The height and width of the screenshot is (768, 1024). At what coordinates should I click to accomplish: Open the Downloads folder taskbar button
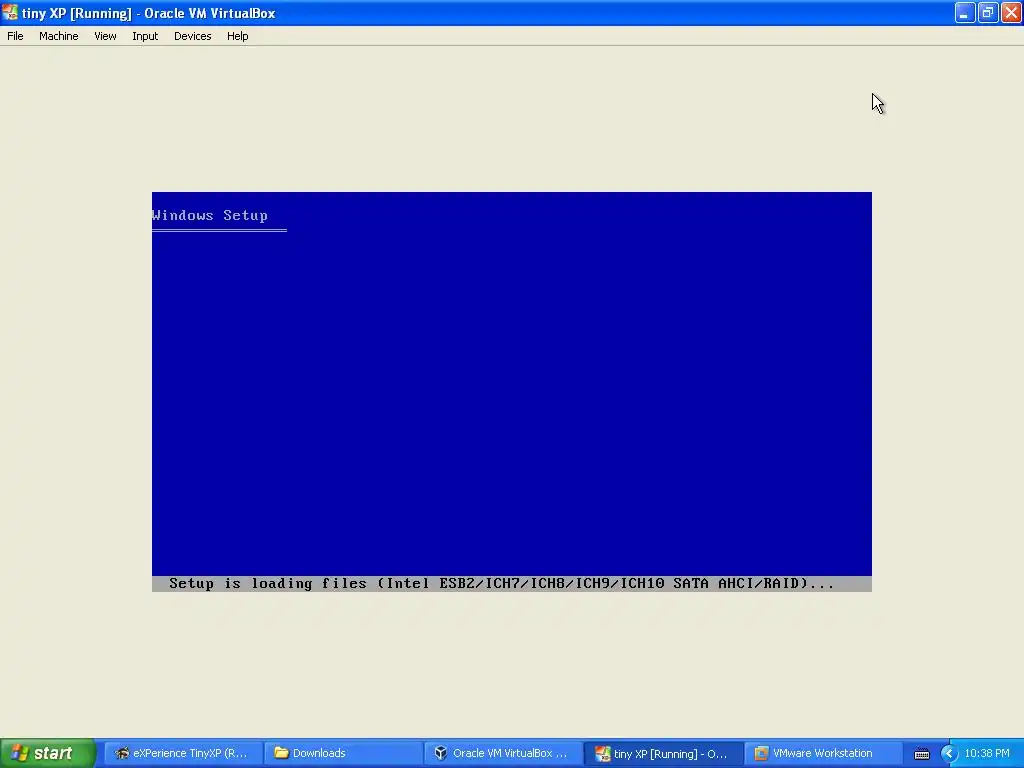[344, 753]
